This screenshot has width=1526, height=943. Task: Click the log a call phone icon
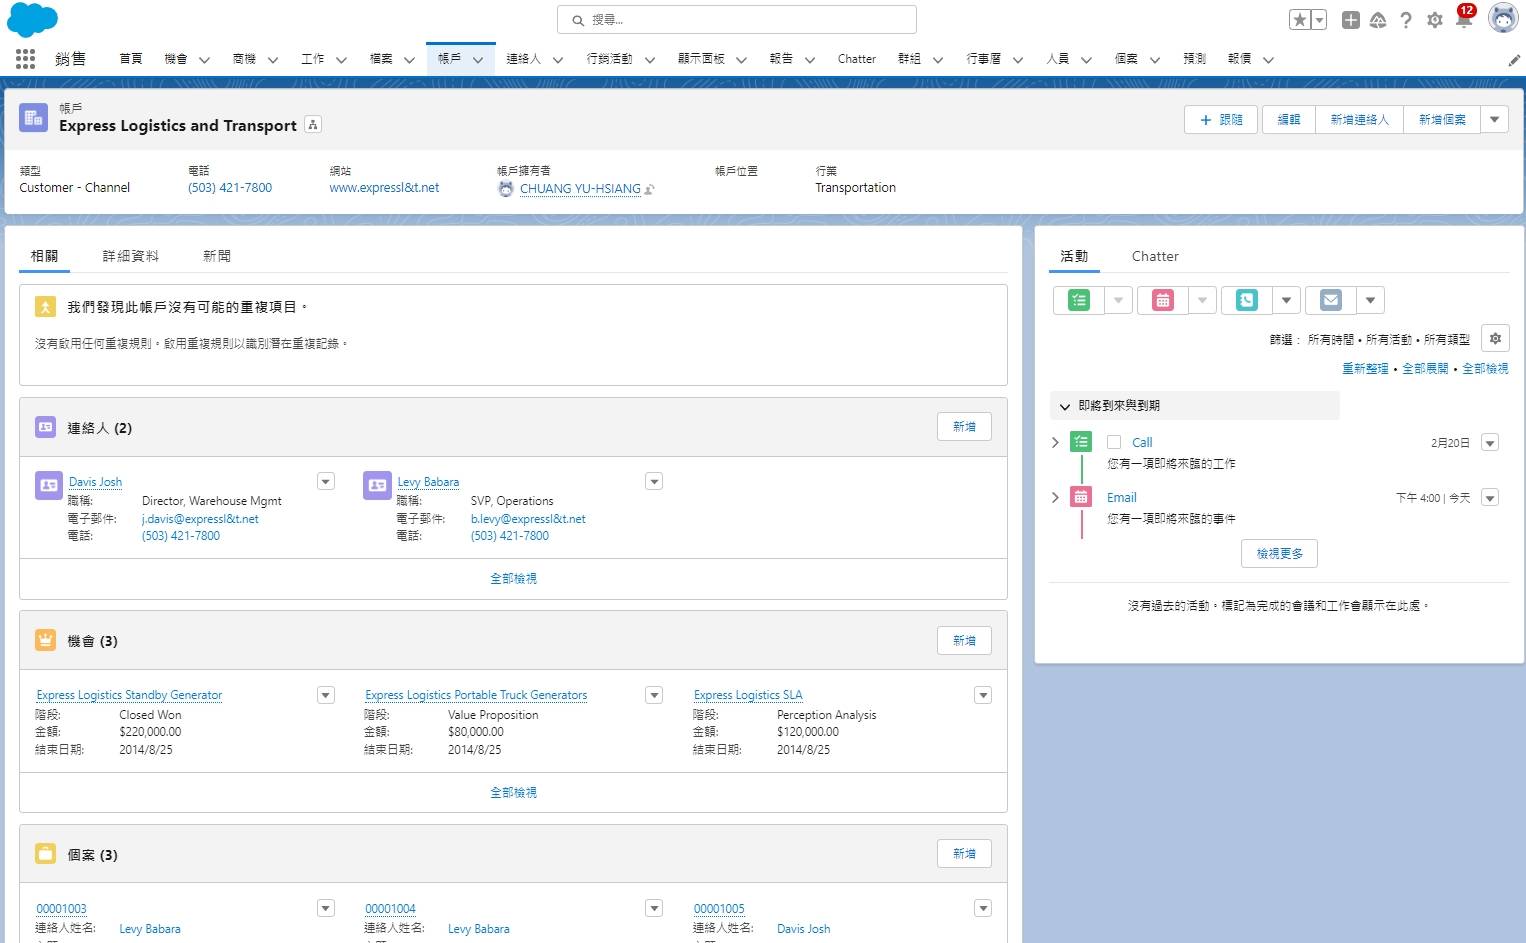tap(1247, 300)
